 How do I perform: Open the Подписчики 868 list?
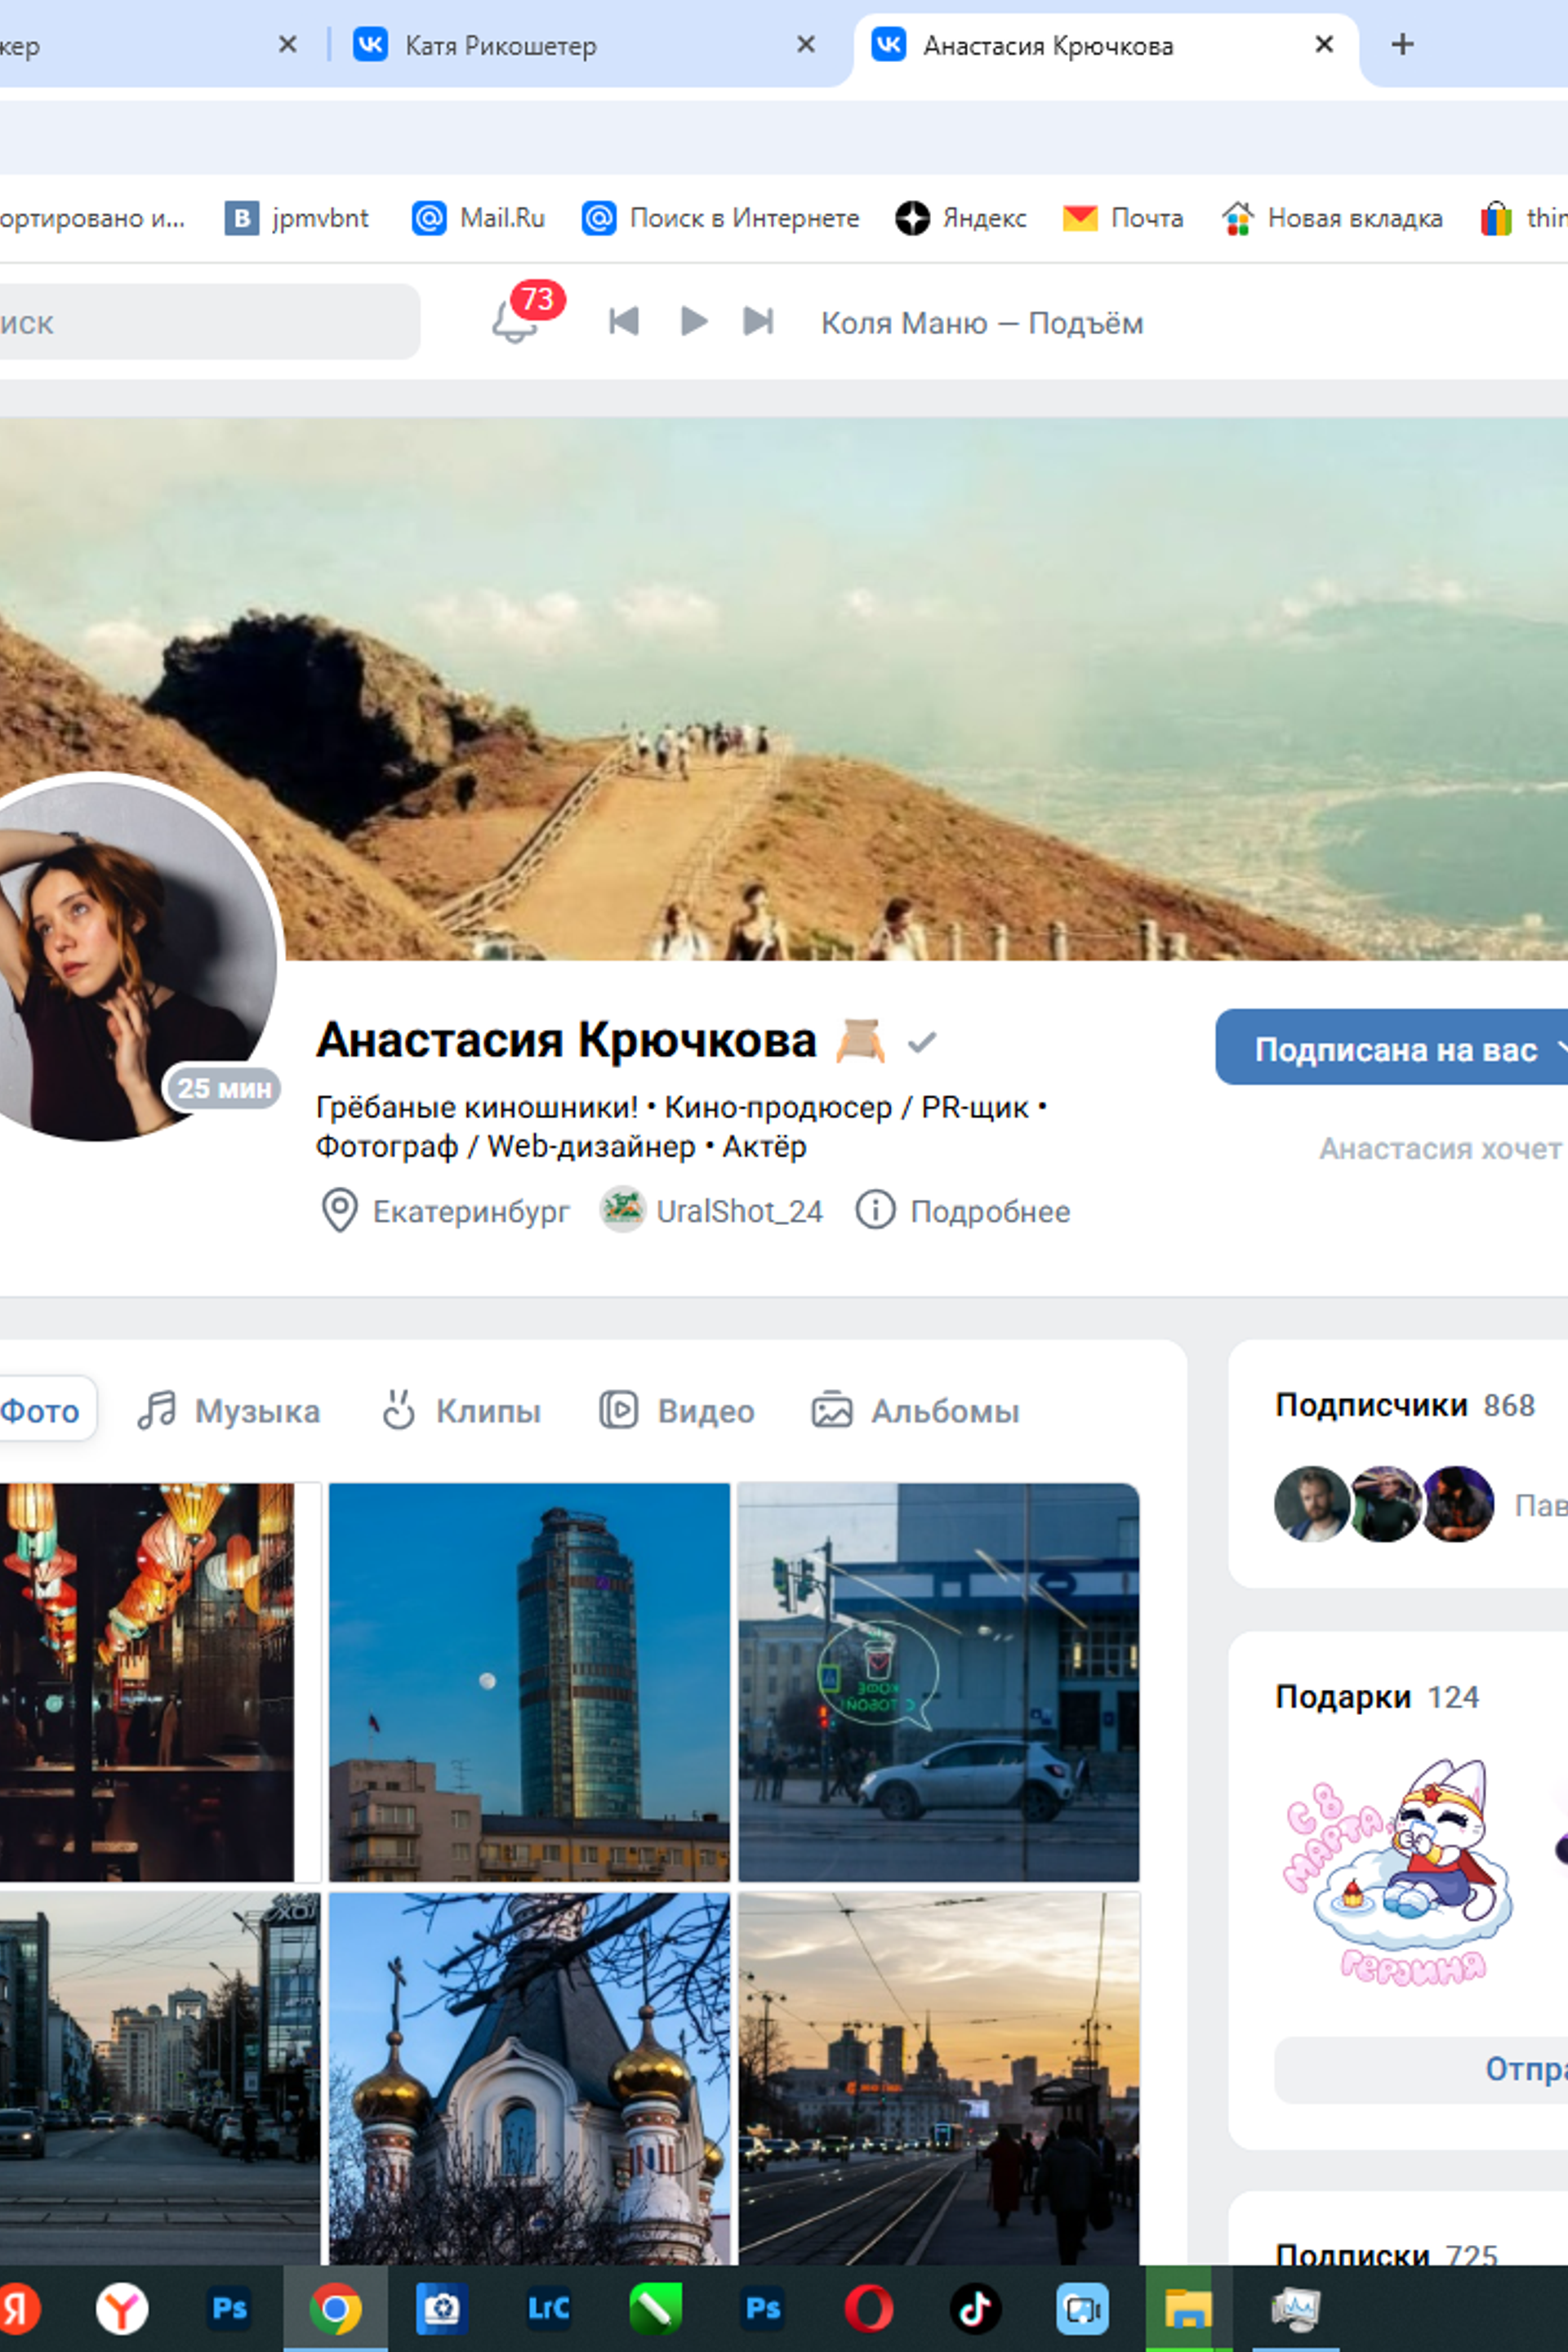(1405, 1405)
